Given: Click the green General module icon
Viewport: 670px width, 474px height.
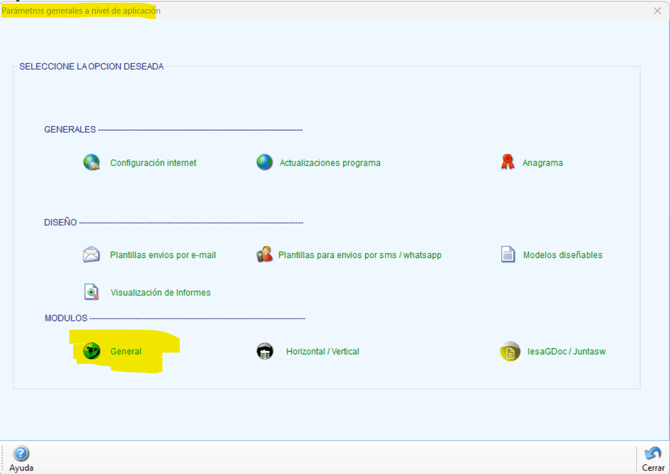Looking at the screenshot, I should pyautogui.click(x=91, y=351).
